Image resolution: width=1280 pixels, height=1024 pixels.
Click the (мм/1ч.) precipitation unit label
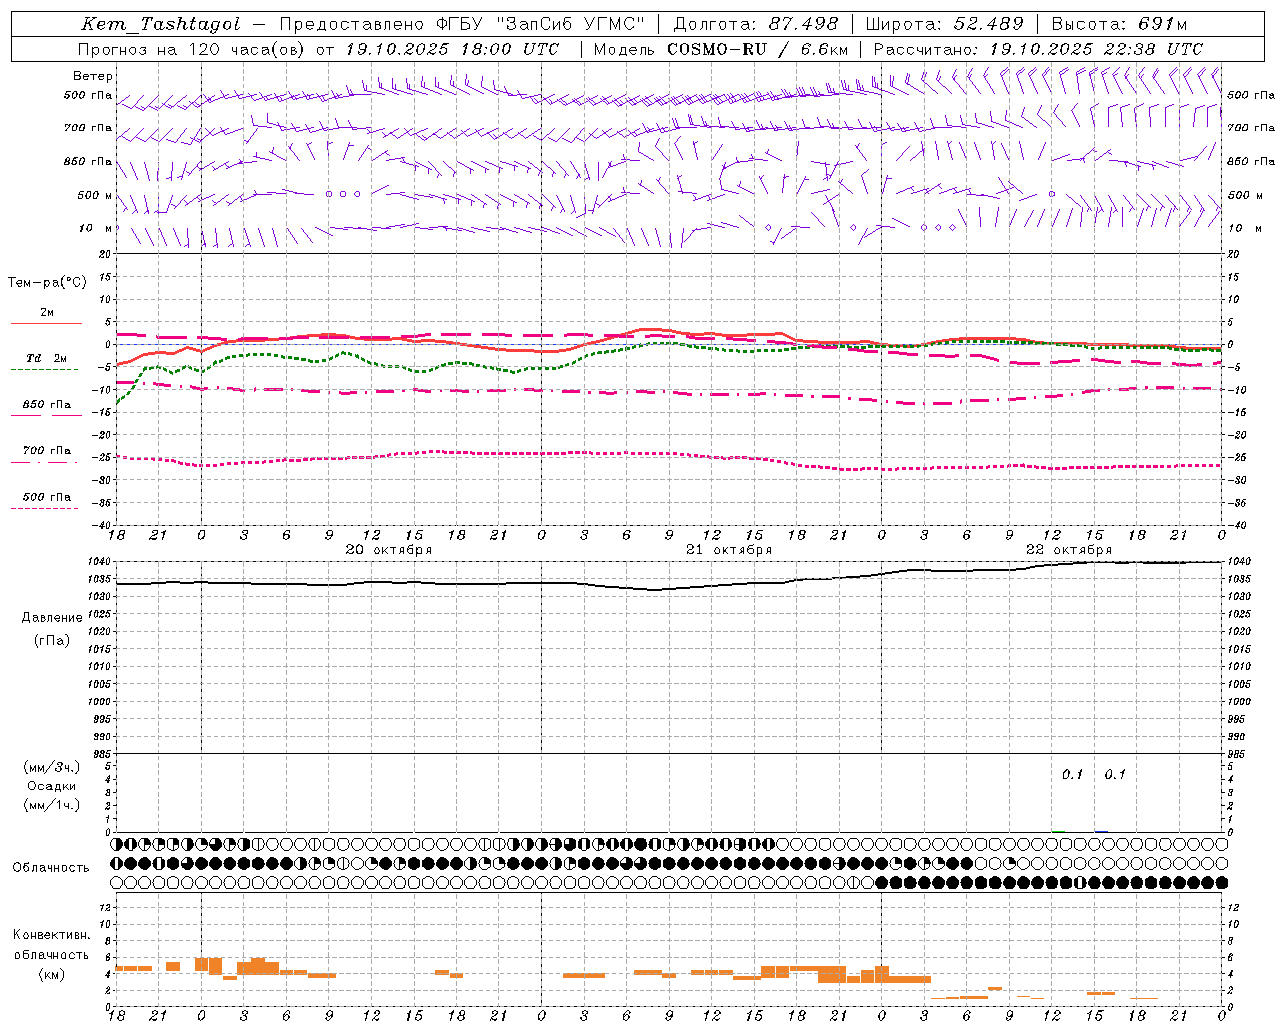click(x=52, y=805)
